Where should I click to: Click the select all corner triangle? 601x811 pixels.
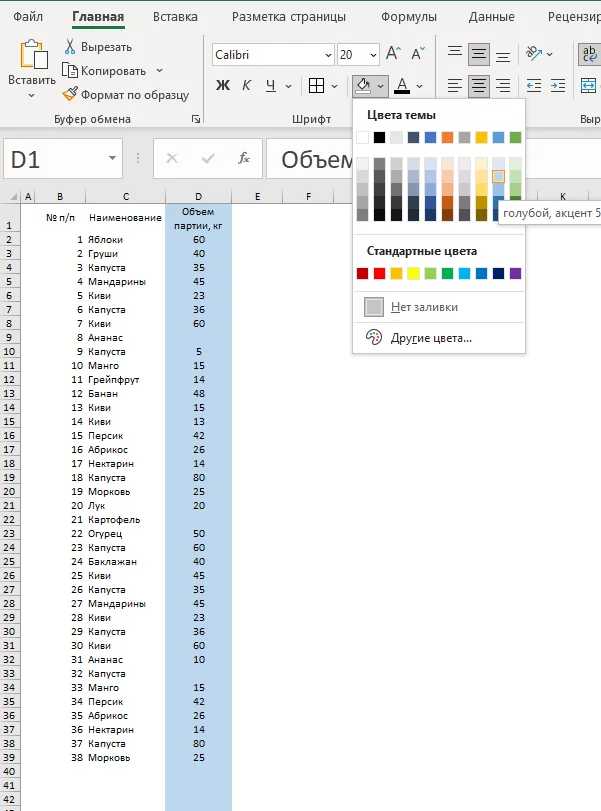pos(13,197)
